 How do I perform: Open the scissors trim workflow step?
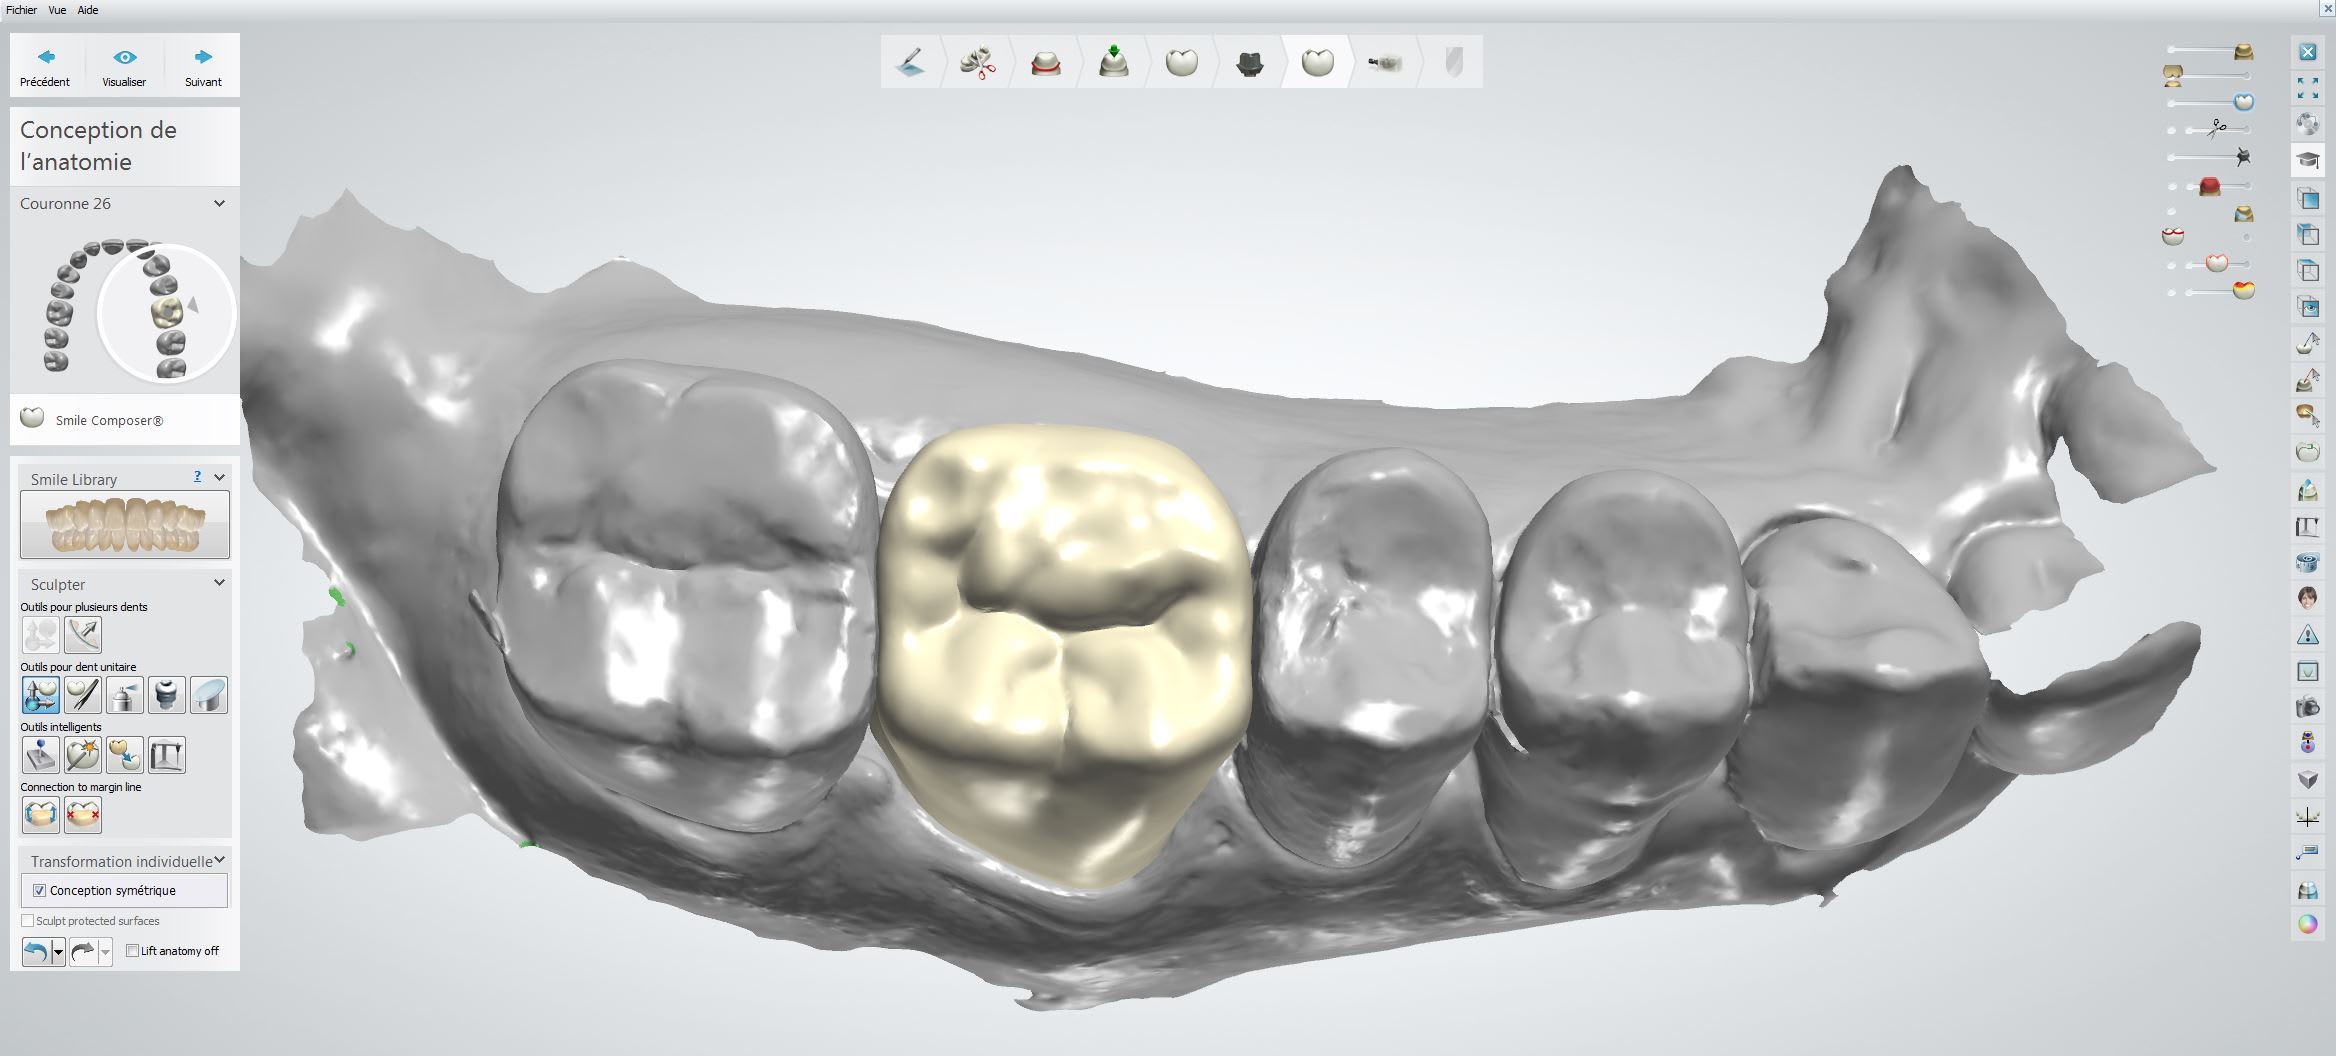(978, 62)
